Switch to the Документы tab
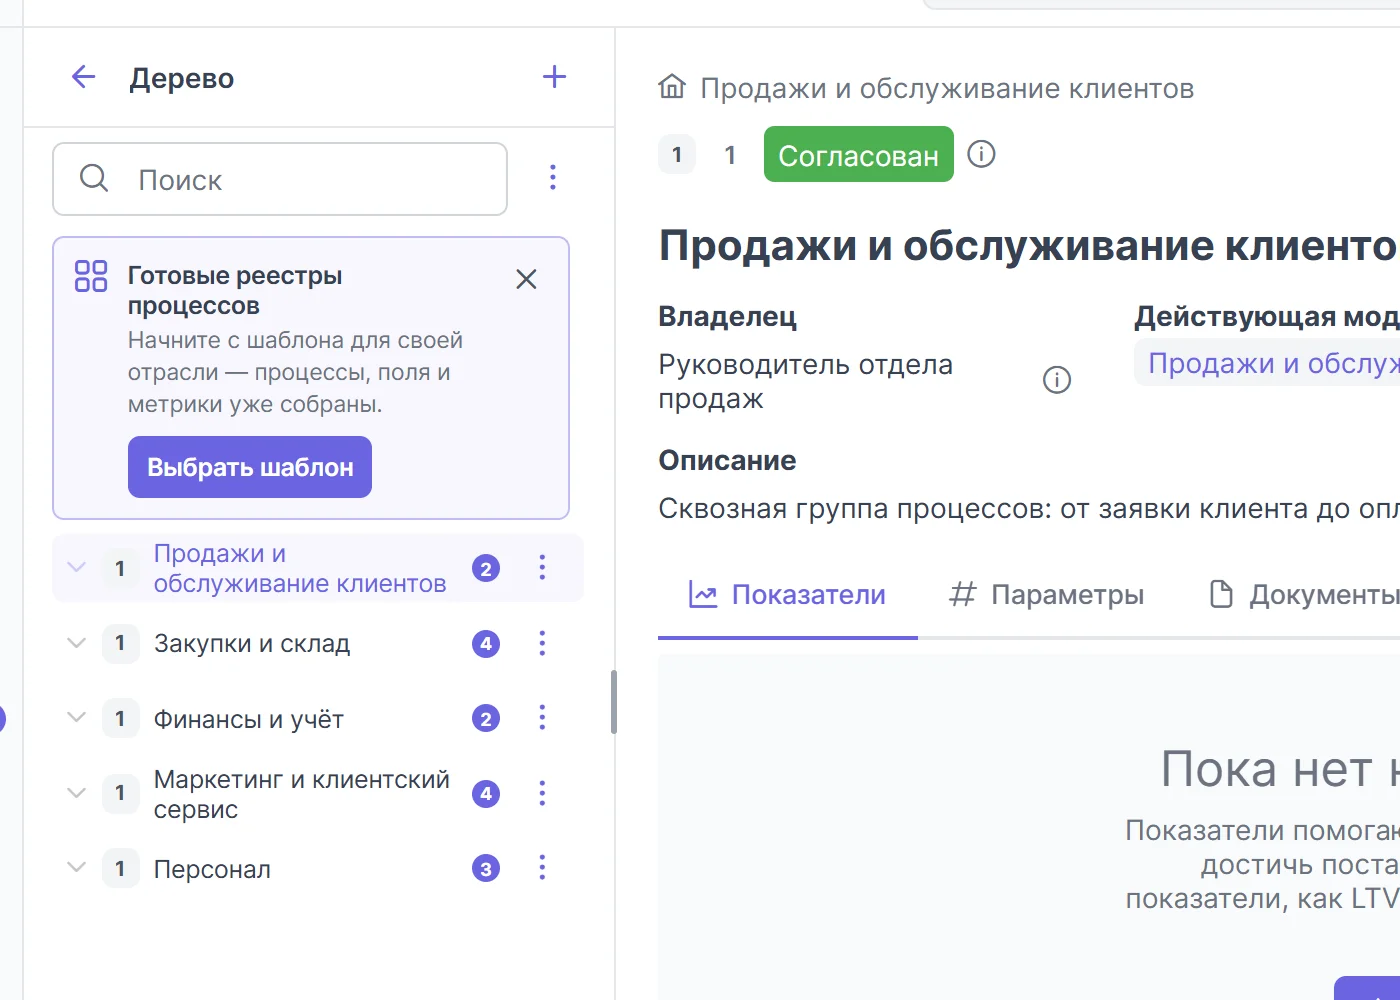1400x1000 pixels. (x=1303, y=595)
